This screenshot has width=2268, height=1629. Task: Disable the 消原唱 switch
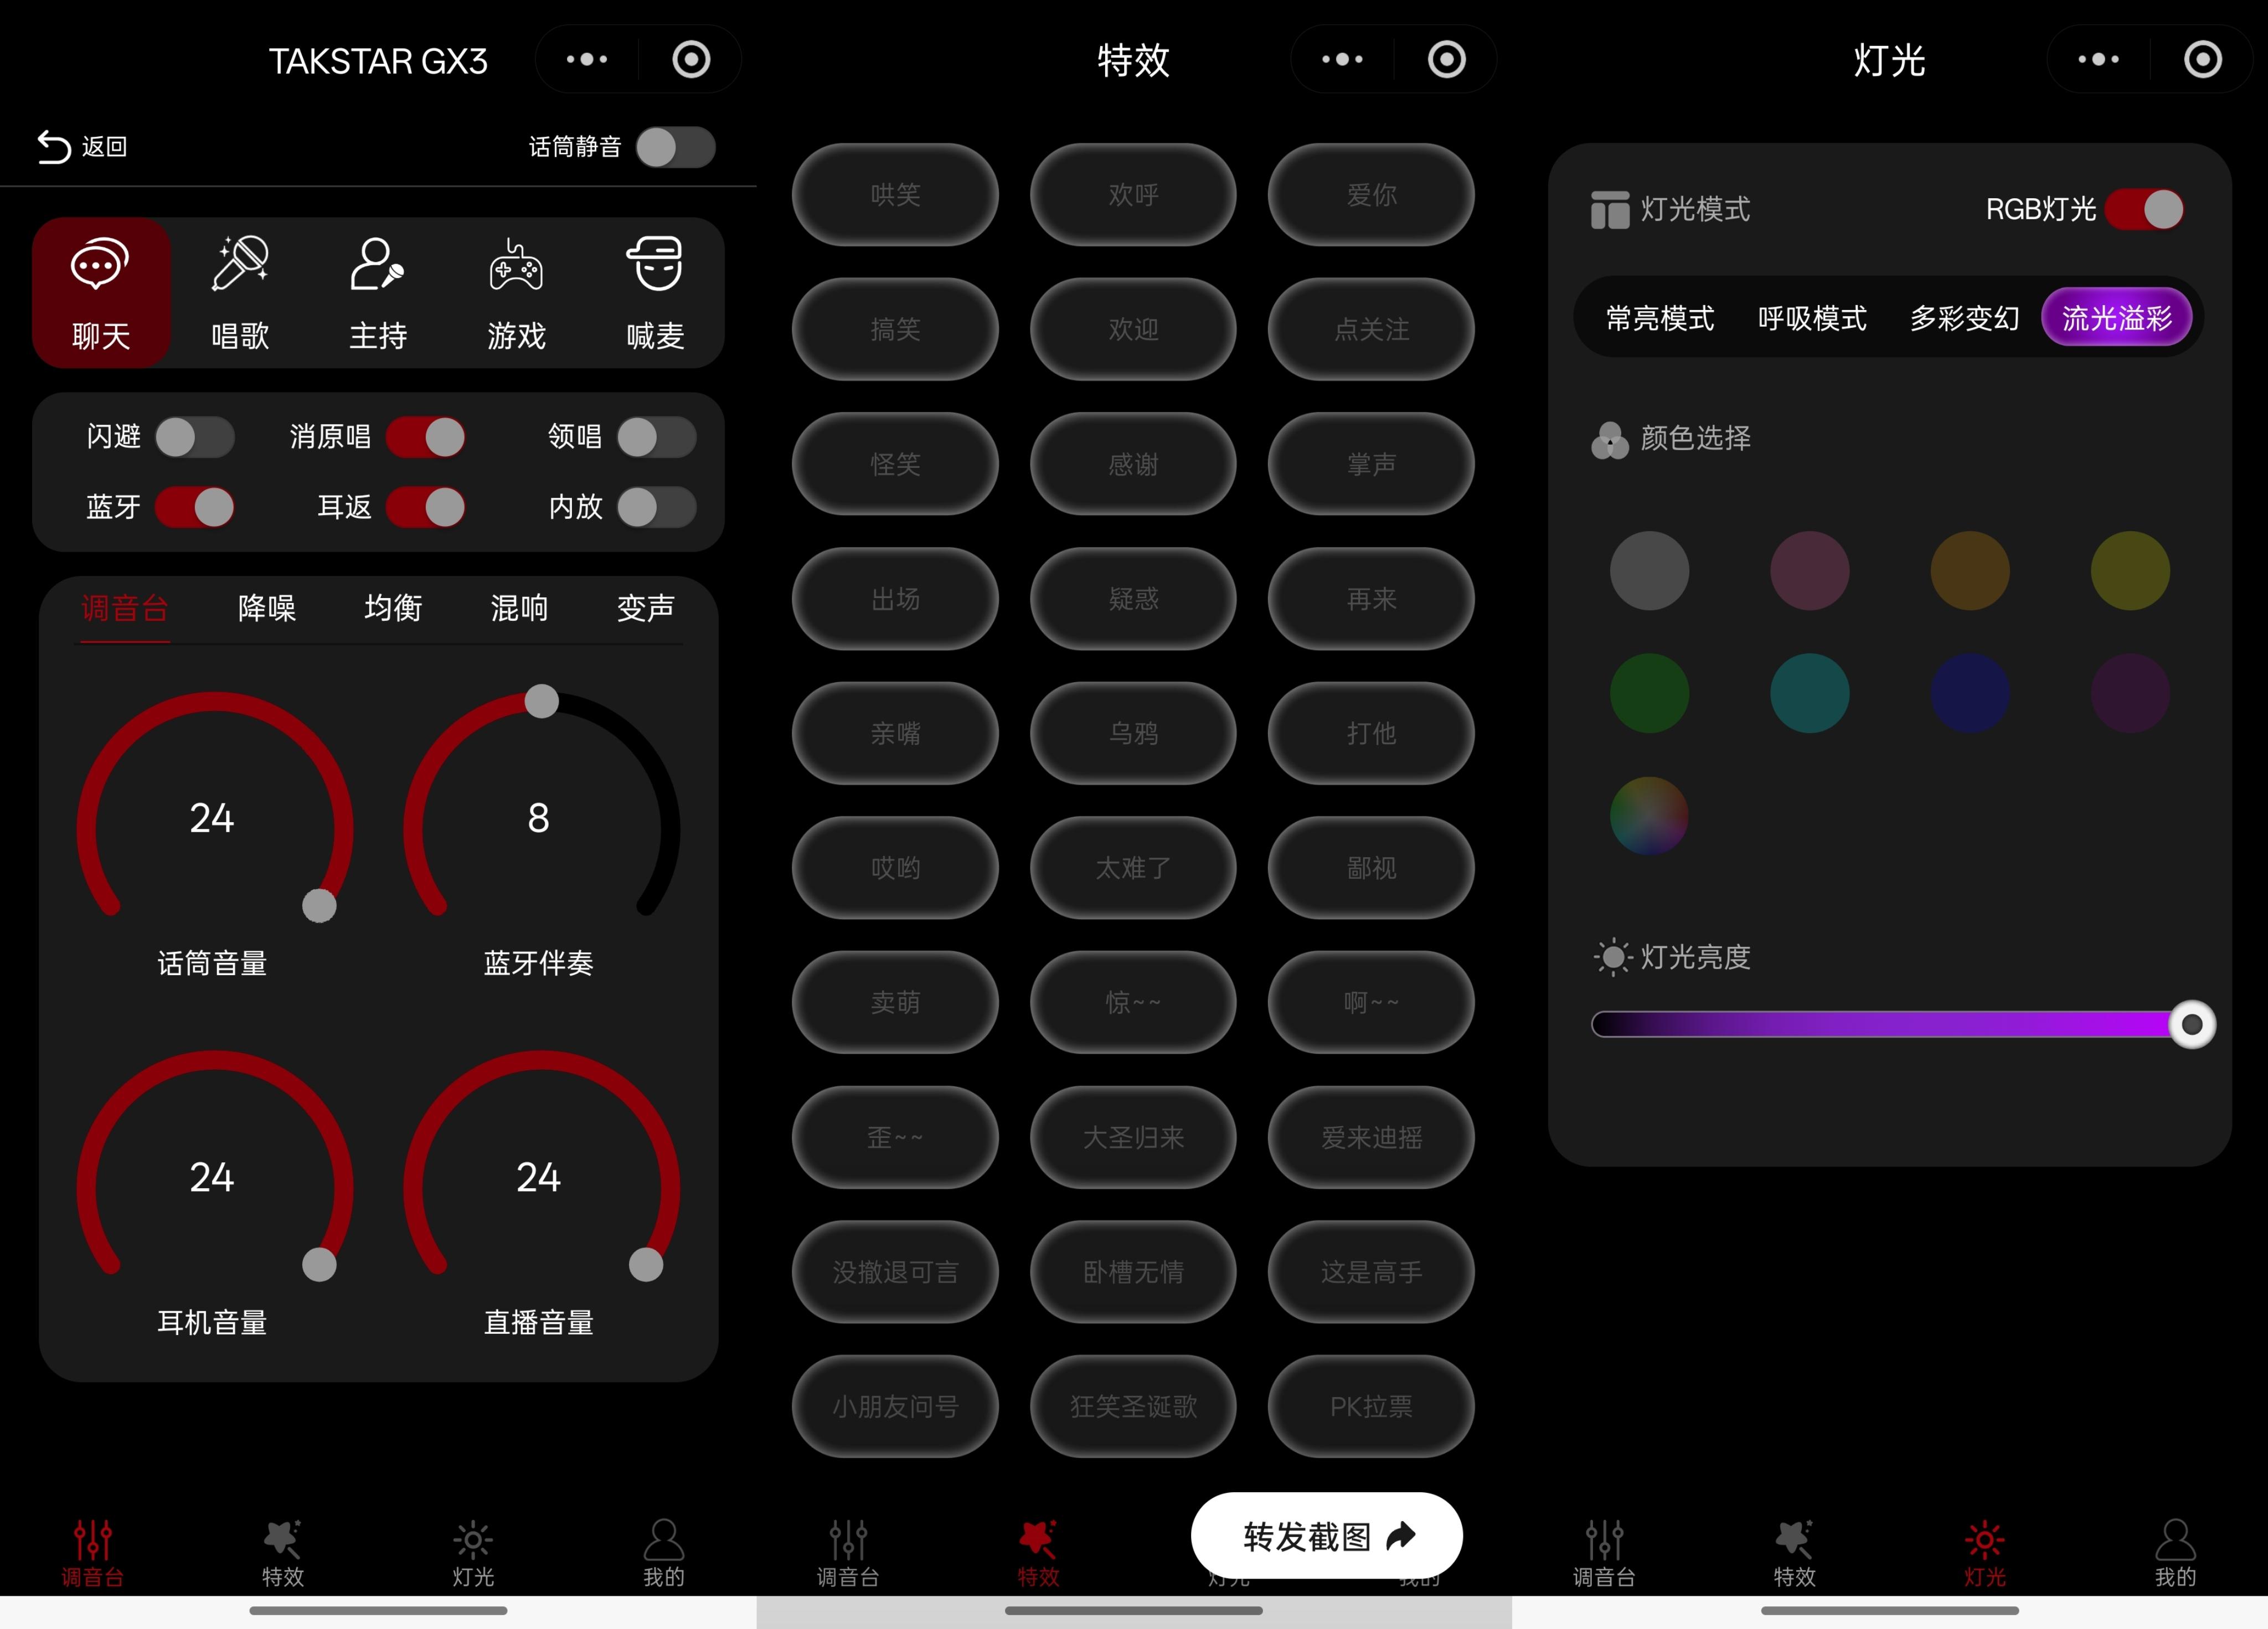click(426, 437)
